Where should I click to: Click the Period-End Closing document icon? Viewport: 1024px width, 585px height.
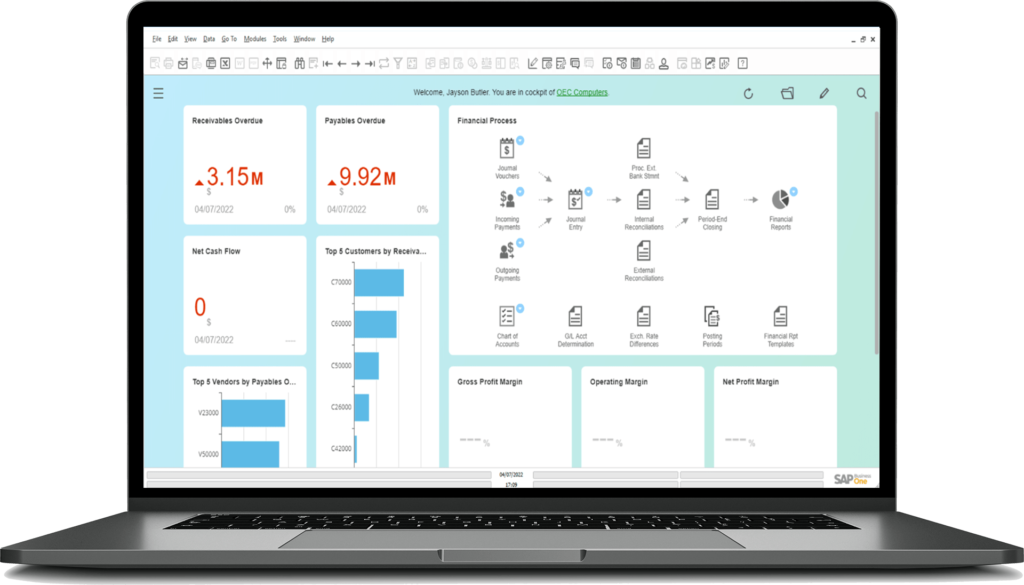coord(711,199)
